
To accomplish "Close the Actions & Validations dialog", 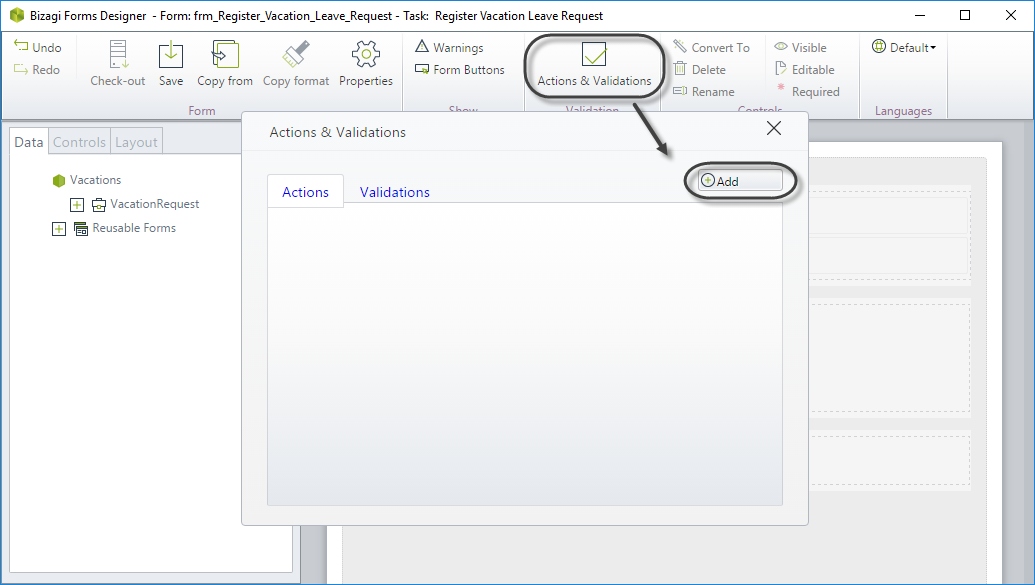I will point(774,128).
